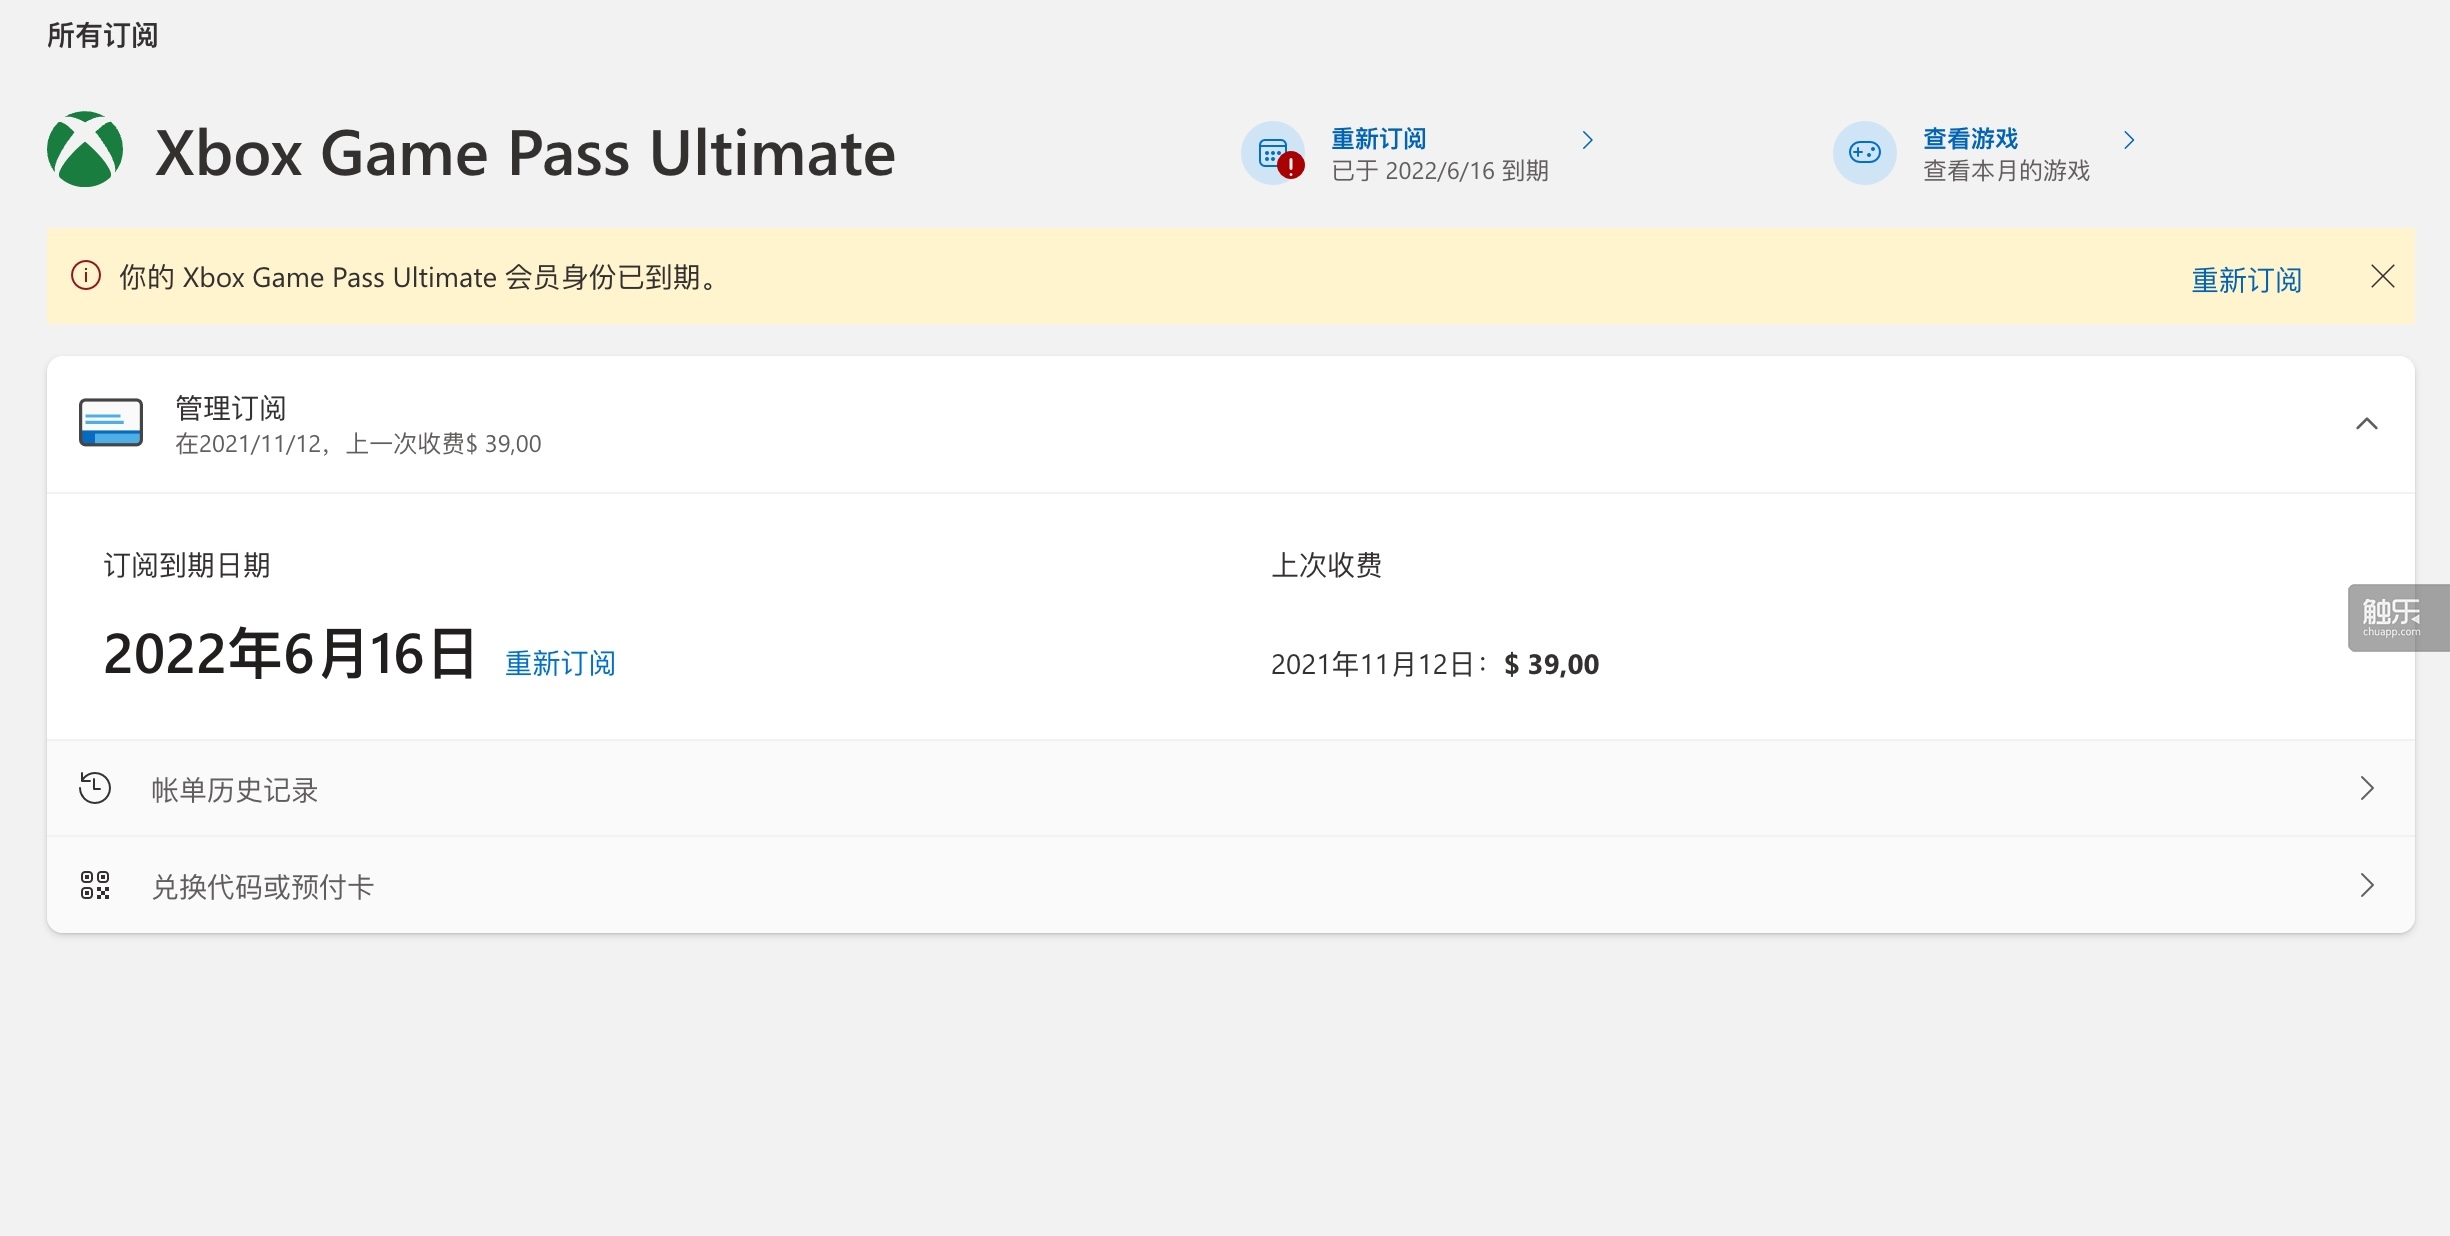Click the chevron next to 查看本月的游戏

[2129, 140]
